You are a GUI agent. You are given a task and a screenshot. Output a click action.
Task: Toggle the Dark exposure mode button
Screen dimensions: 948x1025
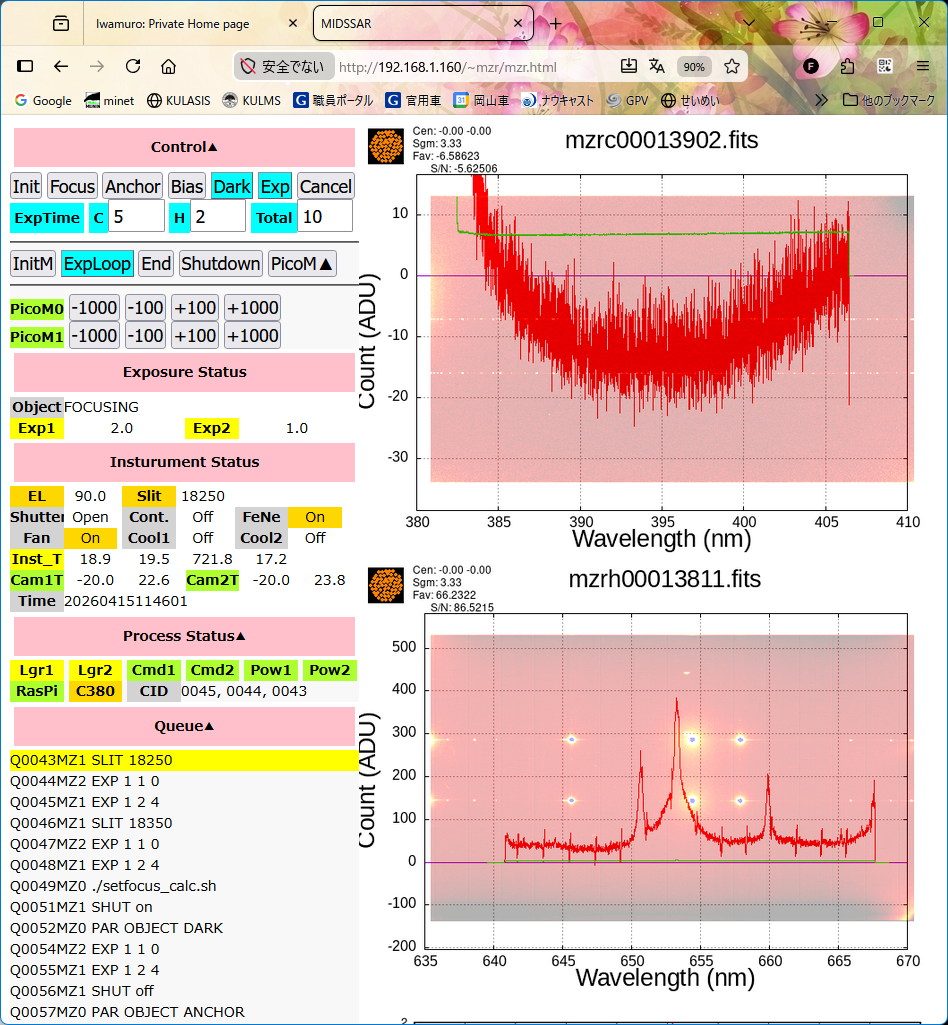pos(232,186)
